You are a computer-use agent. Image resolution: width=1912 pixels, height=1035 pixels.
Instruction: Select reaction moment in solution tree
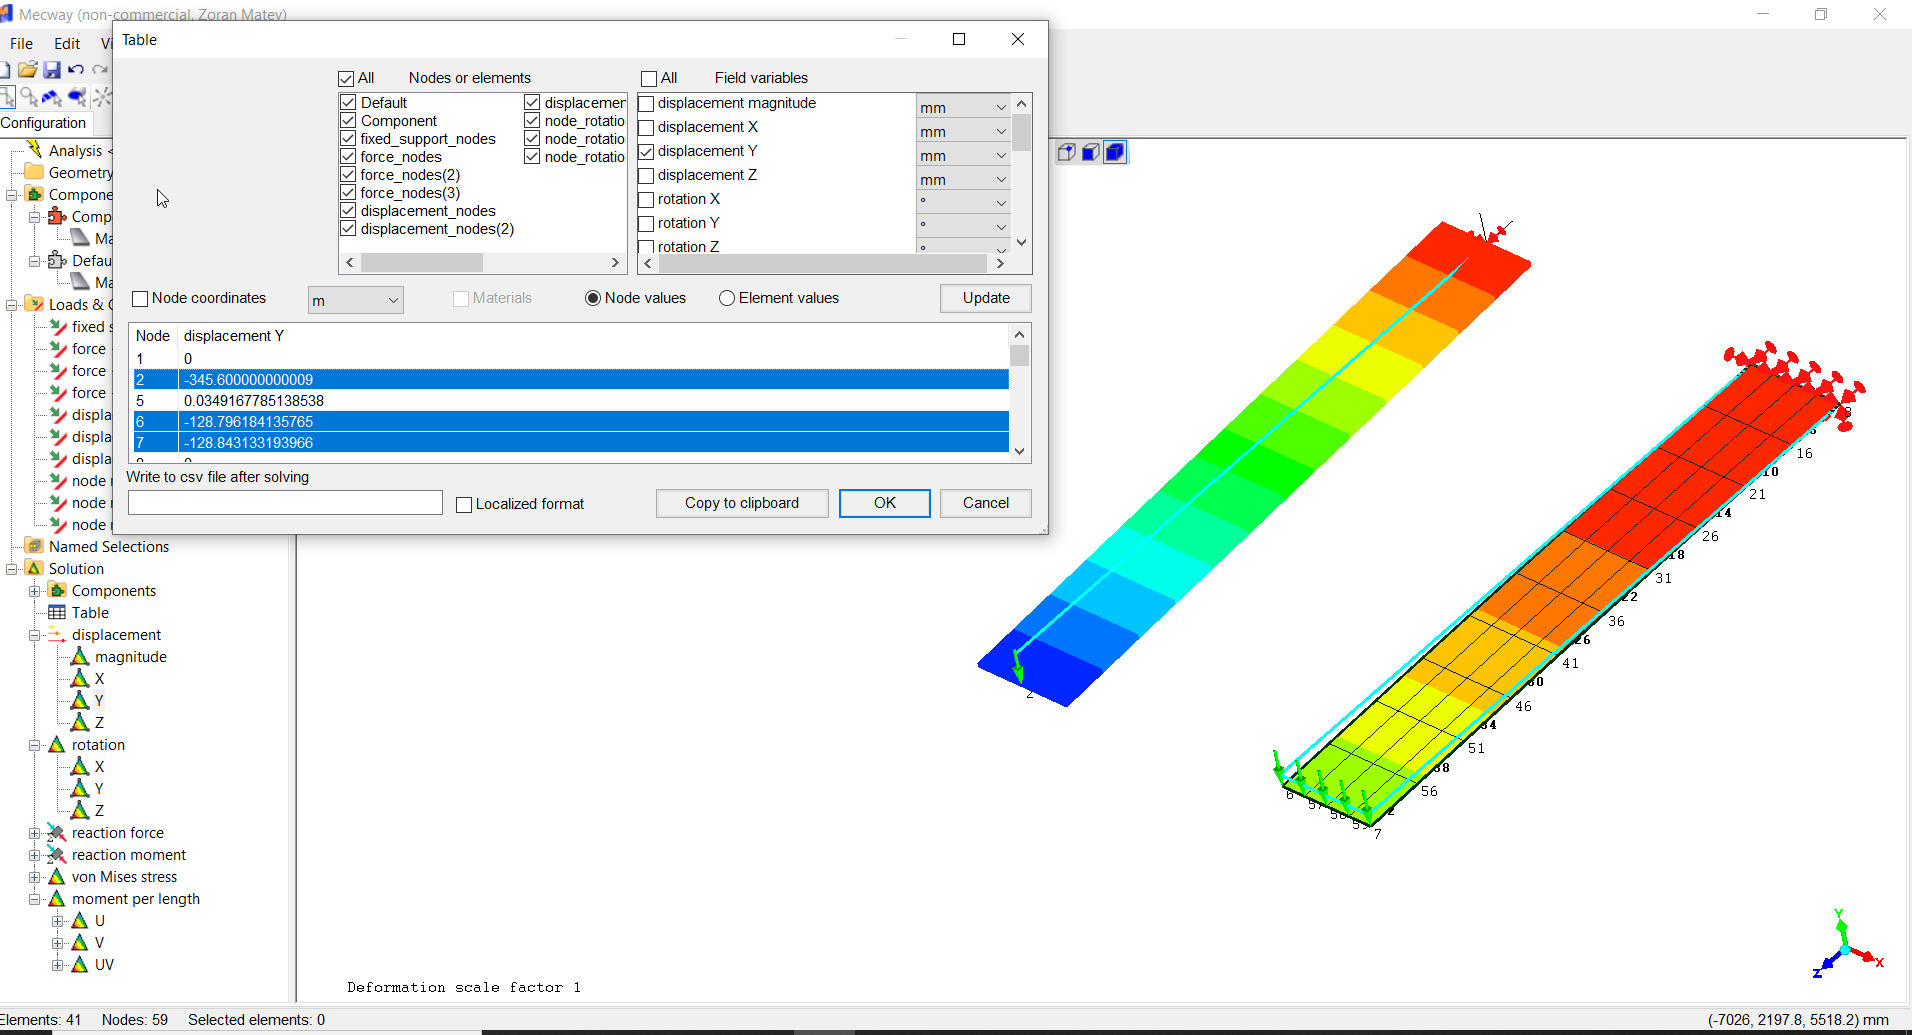click(128, 855)
